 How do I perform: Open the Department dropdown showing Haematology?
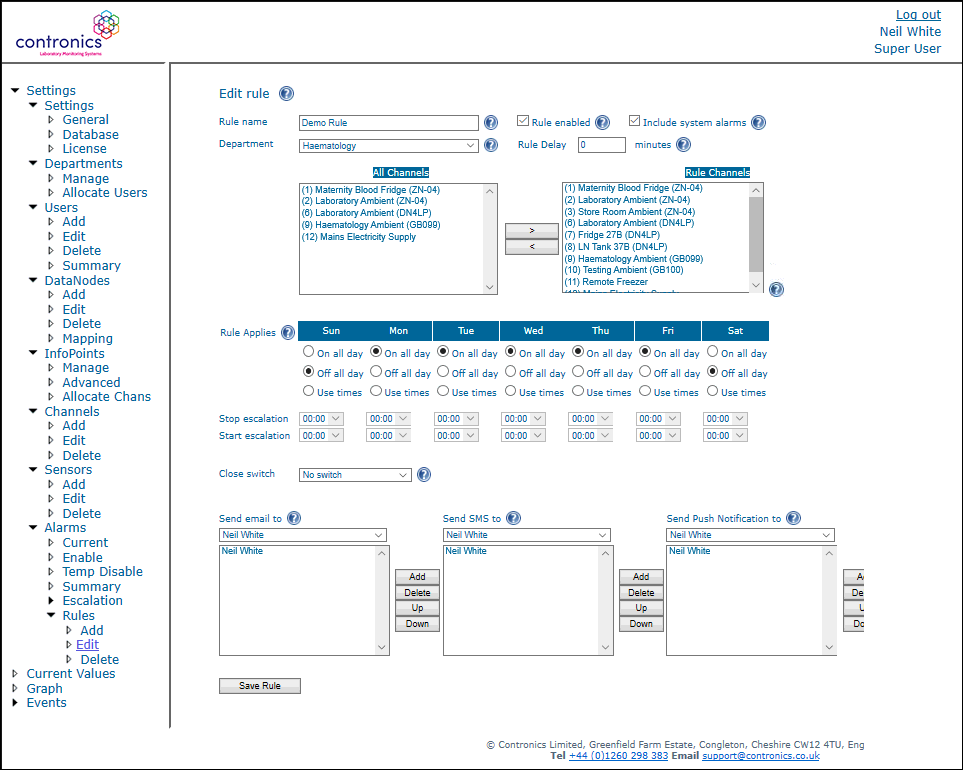[389, 146]
